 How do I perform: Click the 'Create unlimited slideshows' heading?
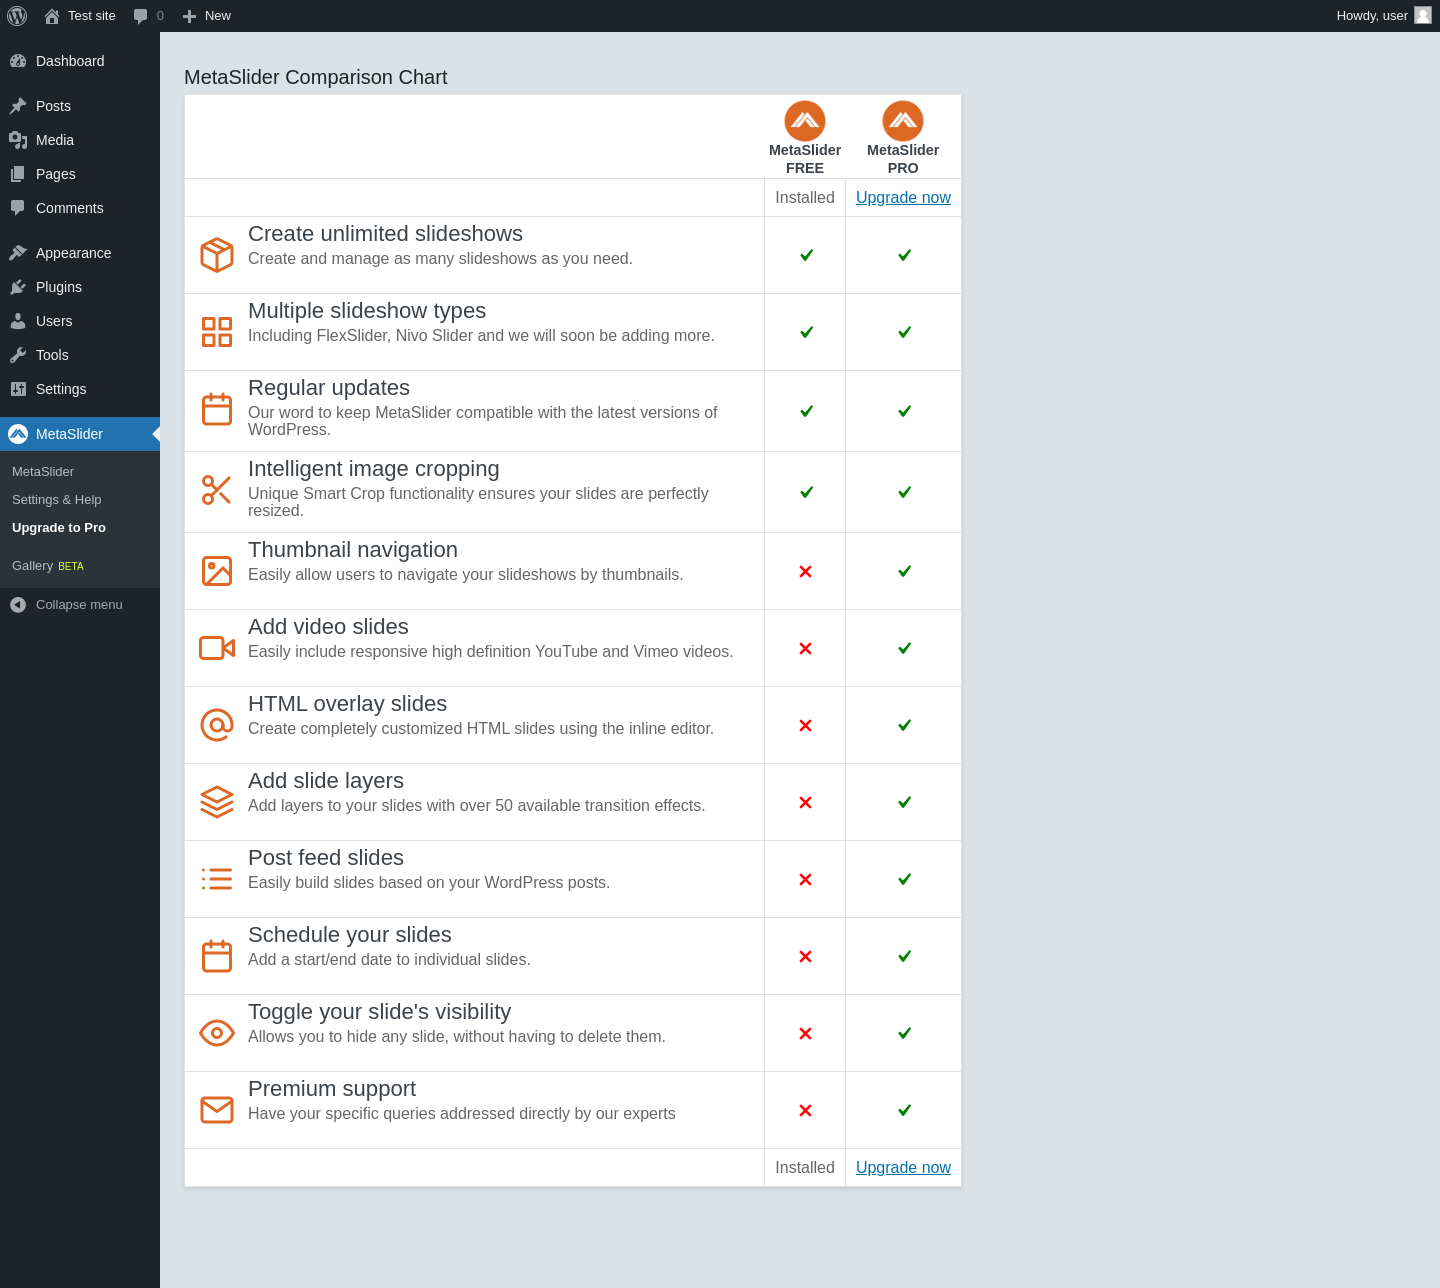point(385,234)
